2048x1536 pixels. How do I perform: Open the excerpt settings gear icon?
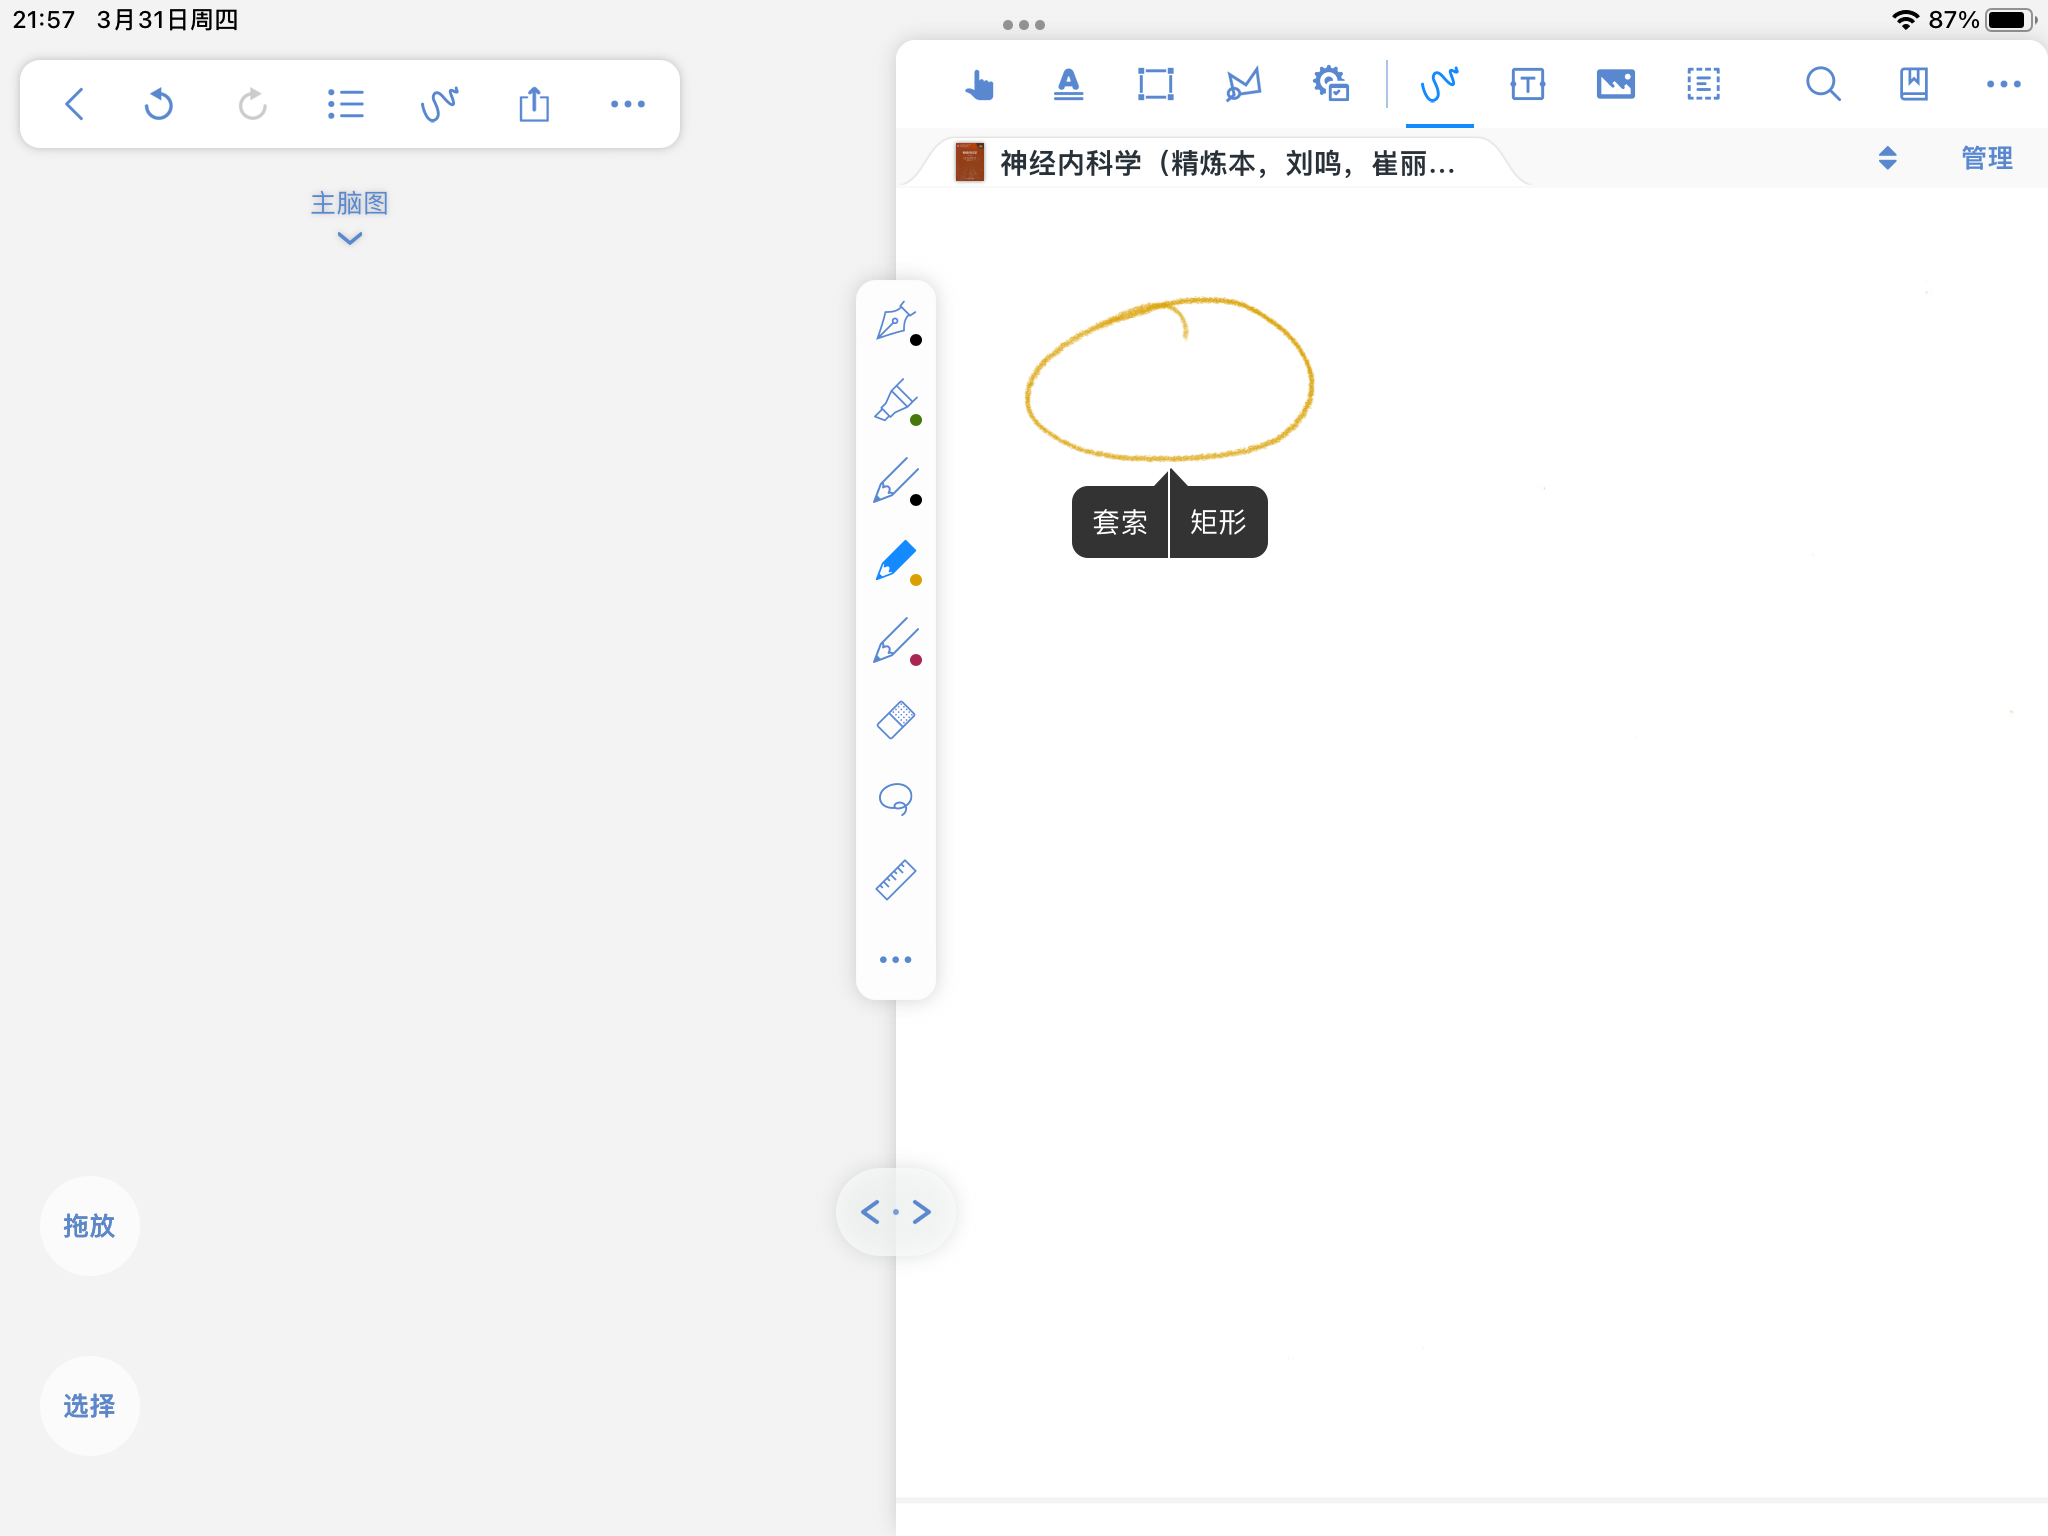point(1331,84)
